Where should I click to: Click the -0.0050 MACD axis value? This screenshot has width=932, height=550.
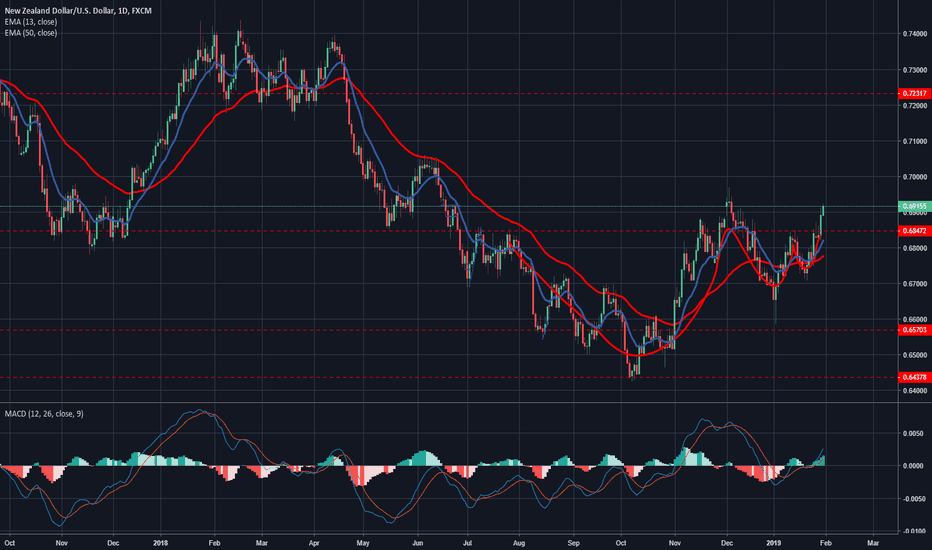click(912, 499)
